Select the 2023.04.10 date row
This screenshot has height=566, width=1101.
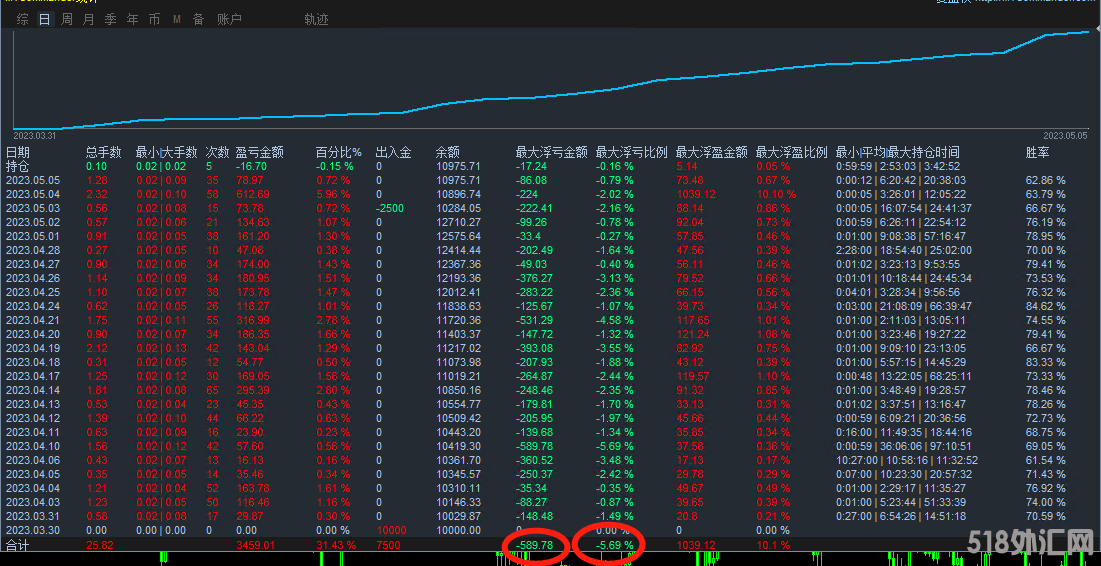tap(32, 446)
